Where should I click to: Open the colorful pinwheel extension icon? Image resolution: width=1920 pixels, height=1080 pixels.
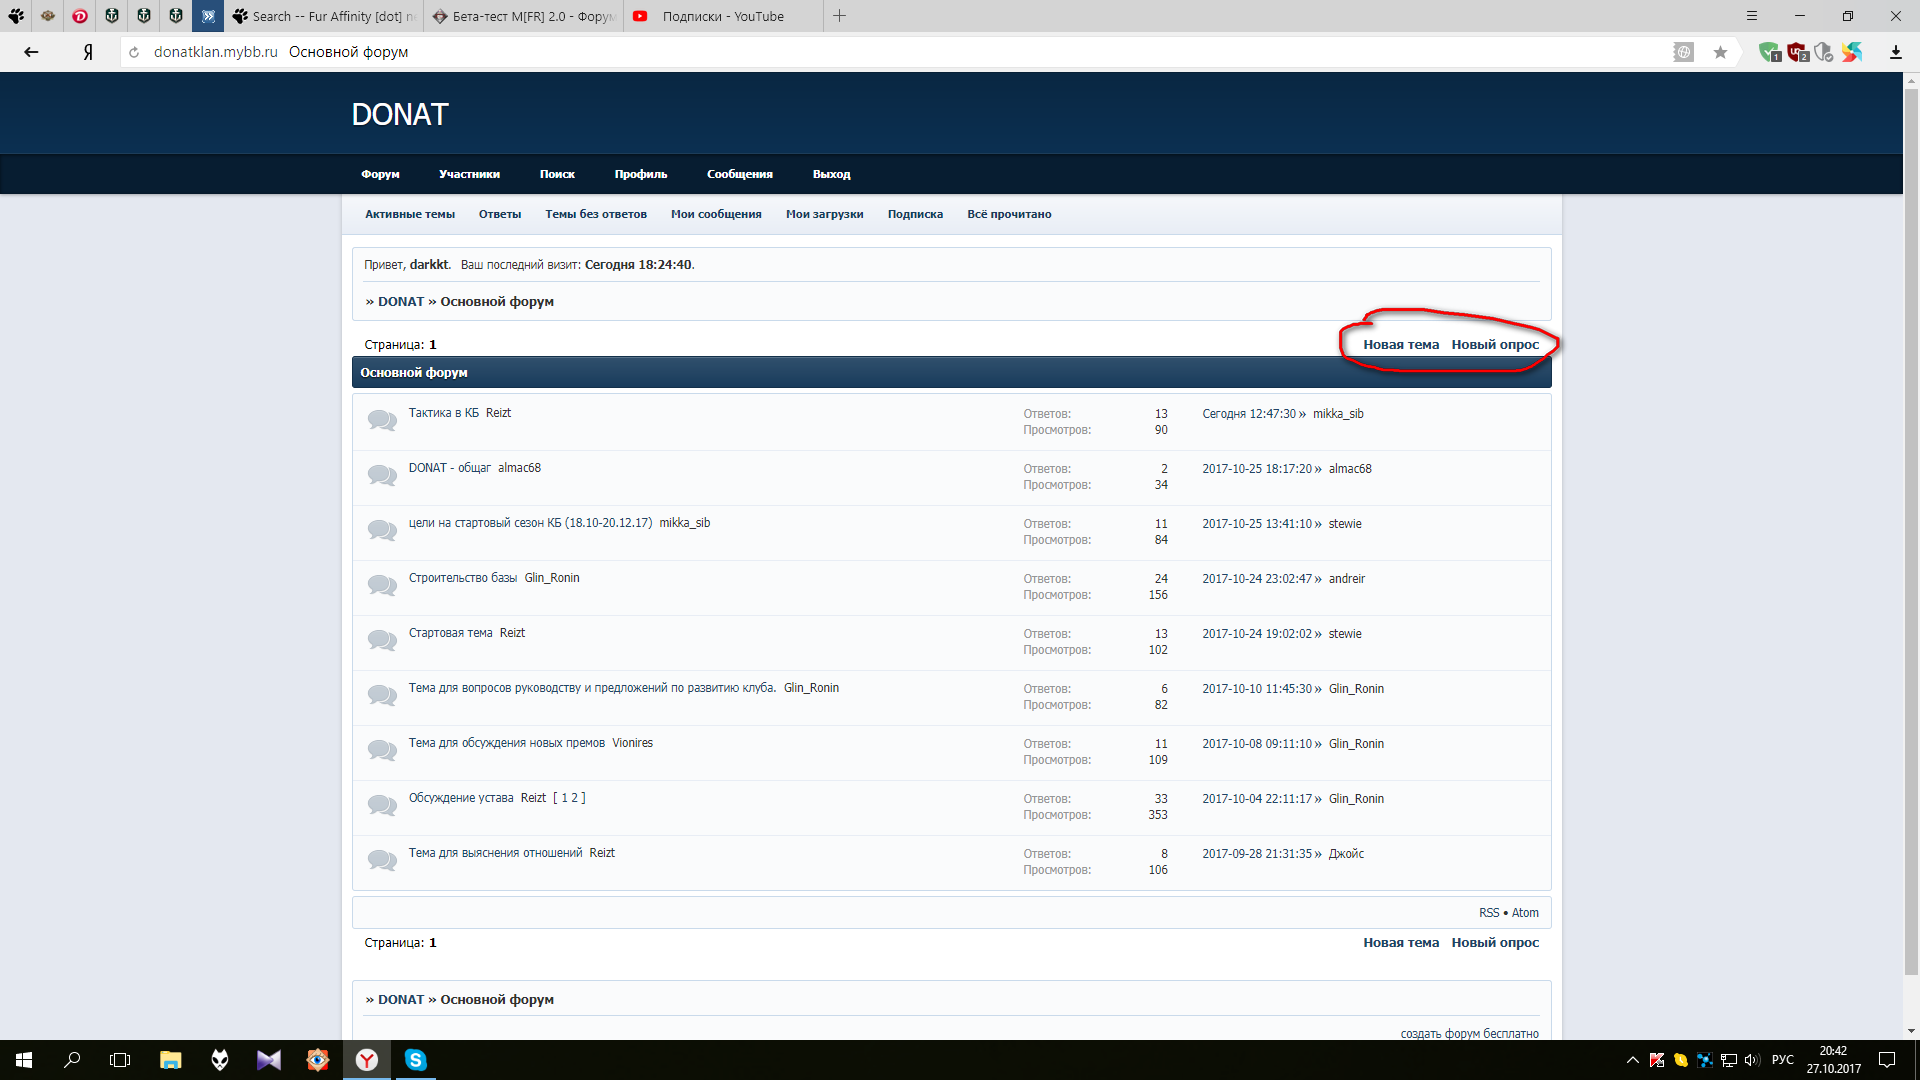[x=1852, y=52]
